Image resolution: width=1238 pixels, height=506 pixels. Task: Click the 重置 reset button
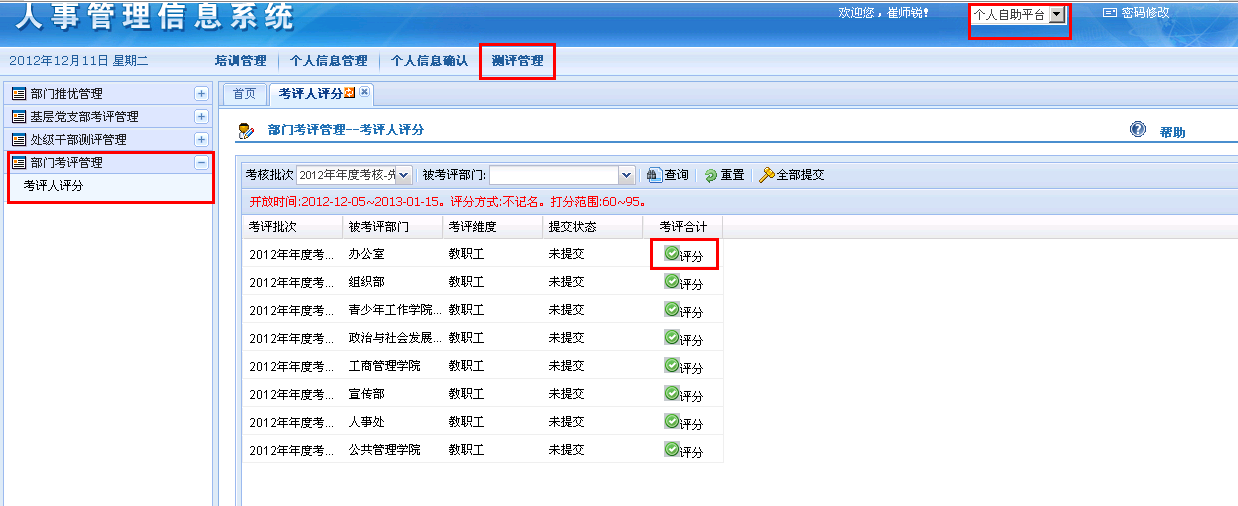(724, 175)
